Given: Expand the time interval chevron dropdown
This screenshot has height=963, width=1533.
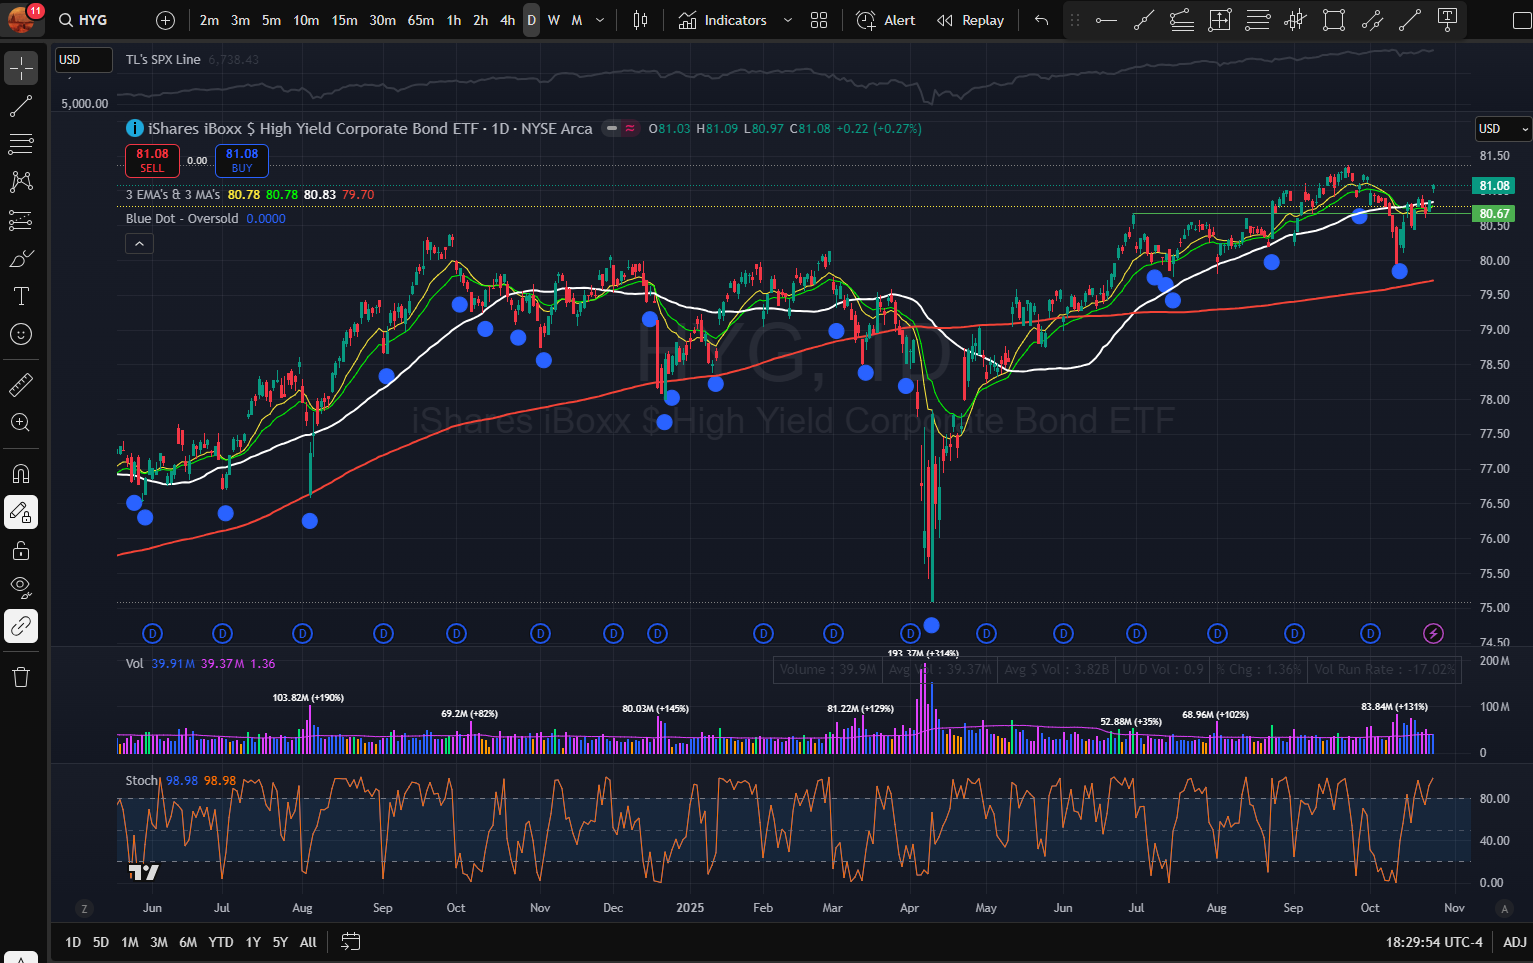Looking at the screenshot, I should pos(600,20).
